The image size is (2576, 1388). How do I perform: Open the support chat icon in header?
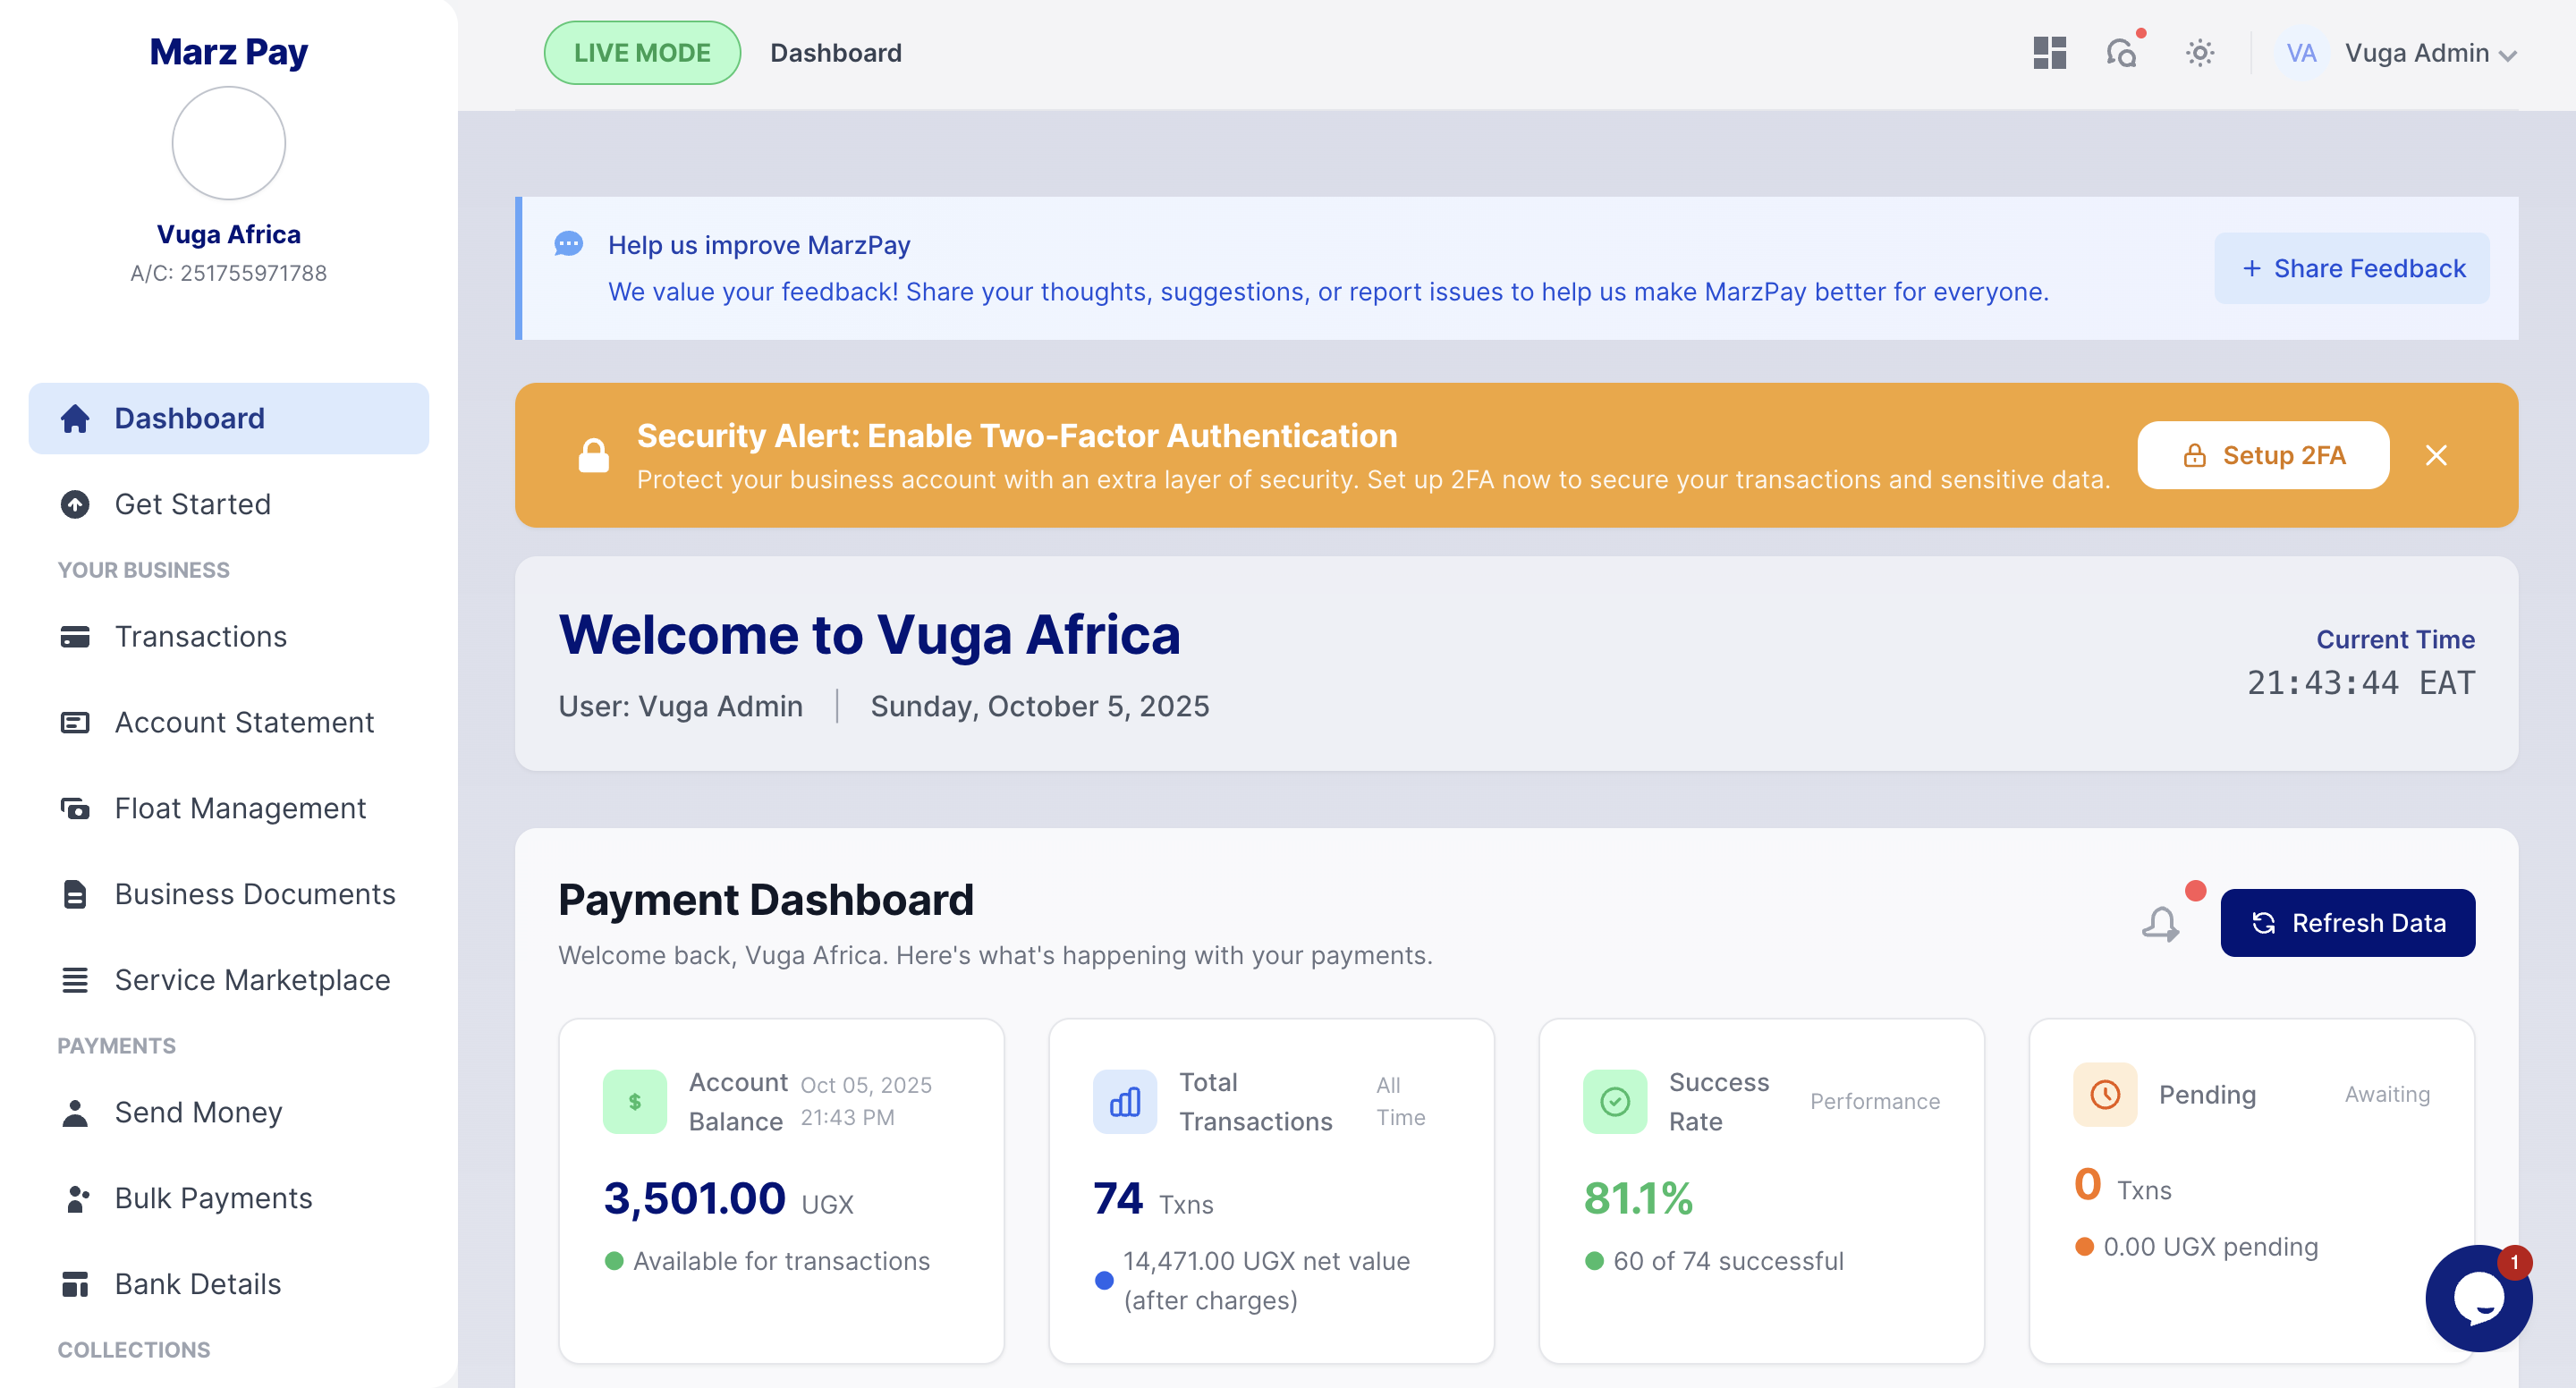[x=2121, y=53]
